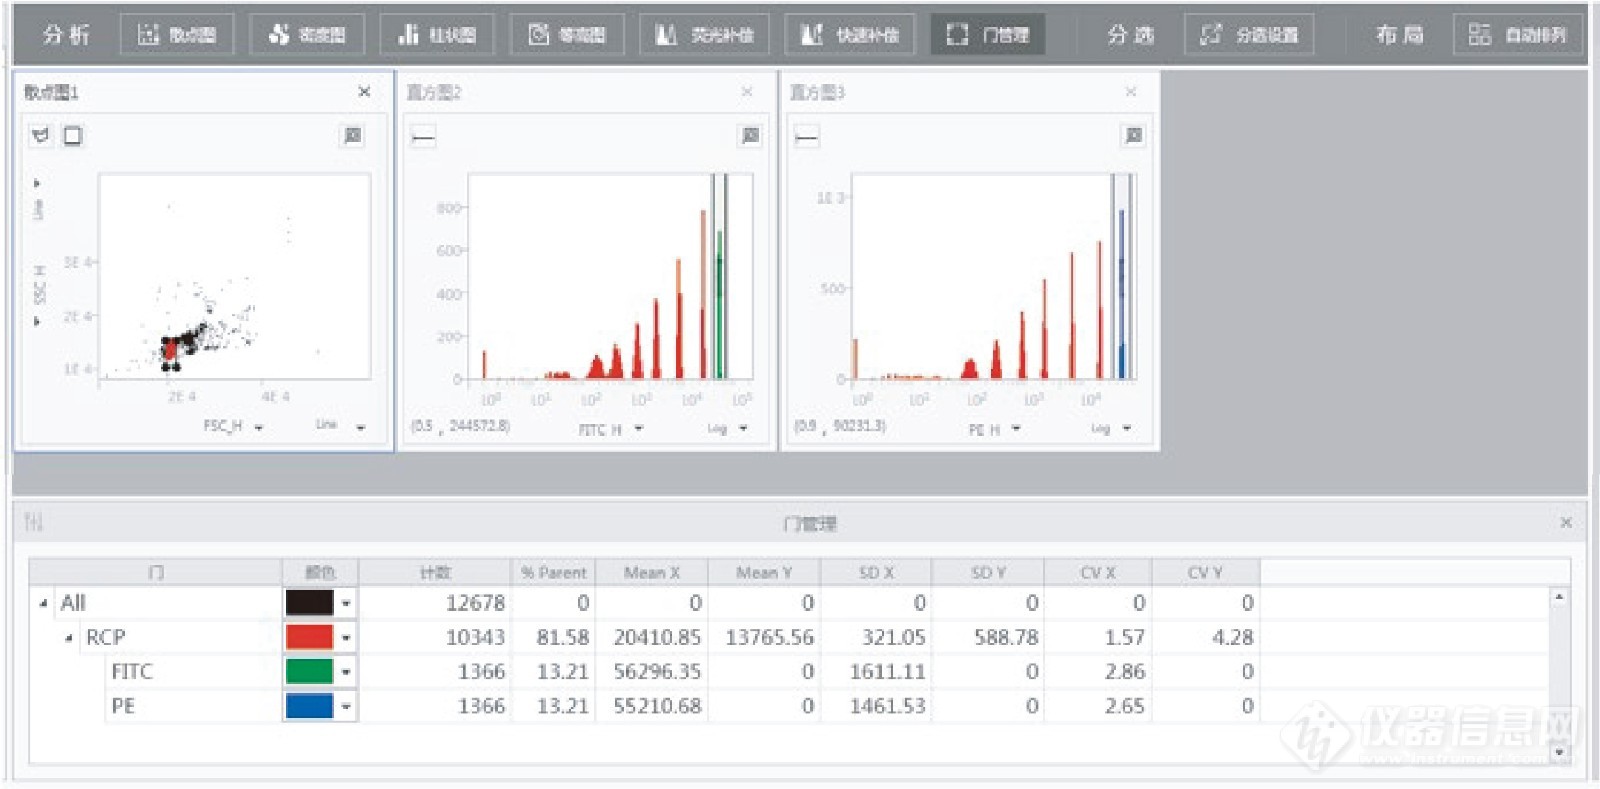Click the Mean X value 56296.35
1600x789 pixels.
(x=657, y=671)
